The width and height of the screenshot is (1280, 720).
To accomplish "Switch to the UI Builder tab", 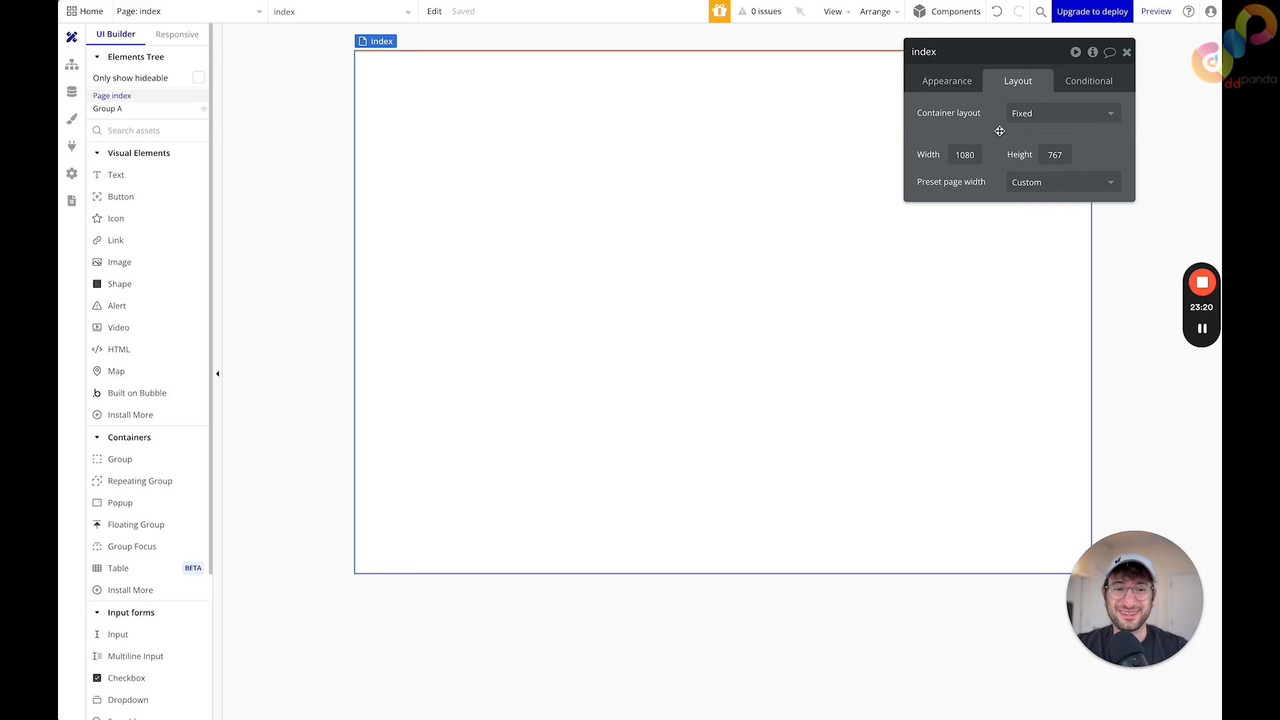I will [116, 34].
